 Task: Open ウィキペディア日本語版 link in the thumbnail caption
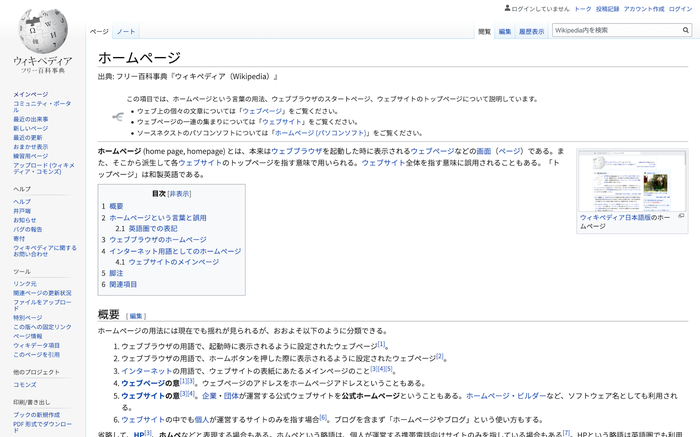pos(615,217)
